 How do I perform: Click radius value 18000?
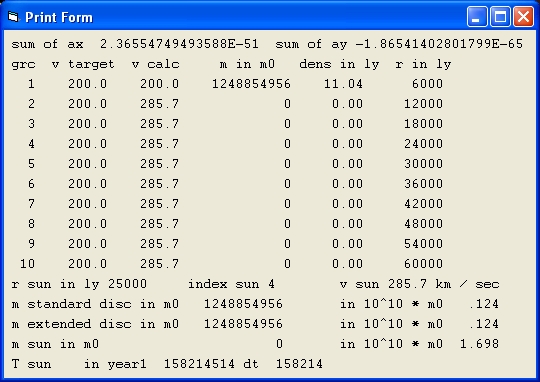[423, 124]
